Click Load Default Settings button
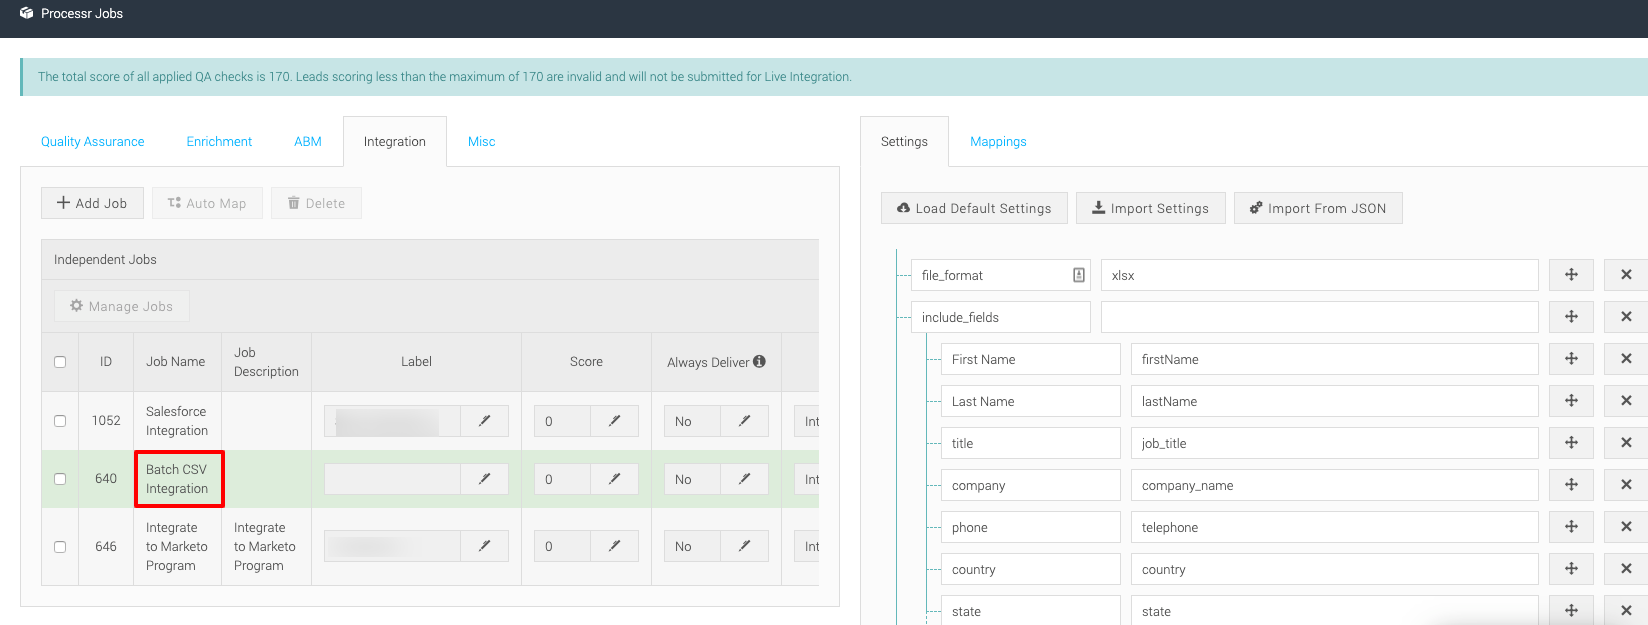 tap(974, 208)
